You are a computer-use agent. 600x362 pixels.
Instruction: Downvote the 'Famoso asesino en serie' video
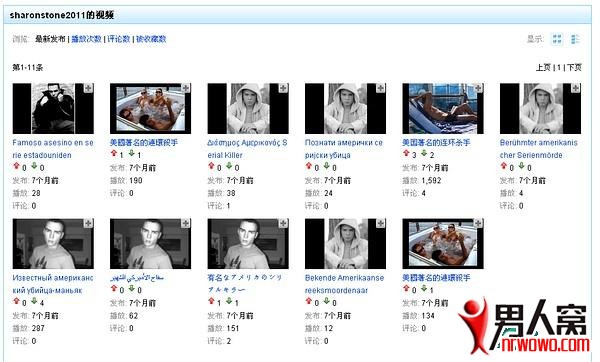click(34, 166)
